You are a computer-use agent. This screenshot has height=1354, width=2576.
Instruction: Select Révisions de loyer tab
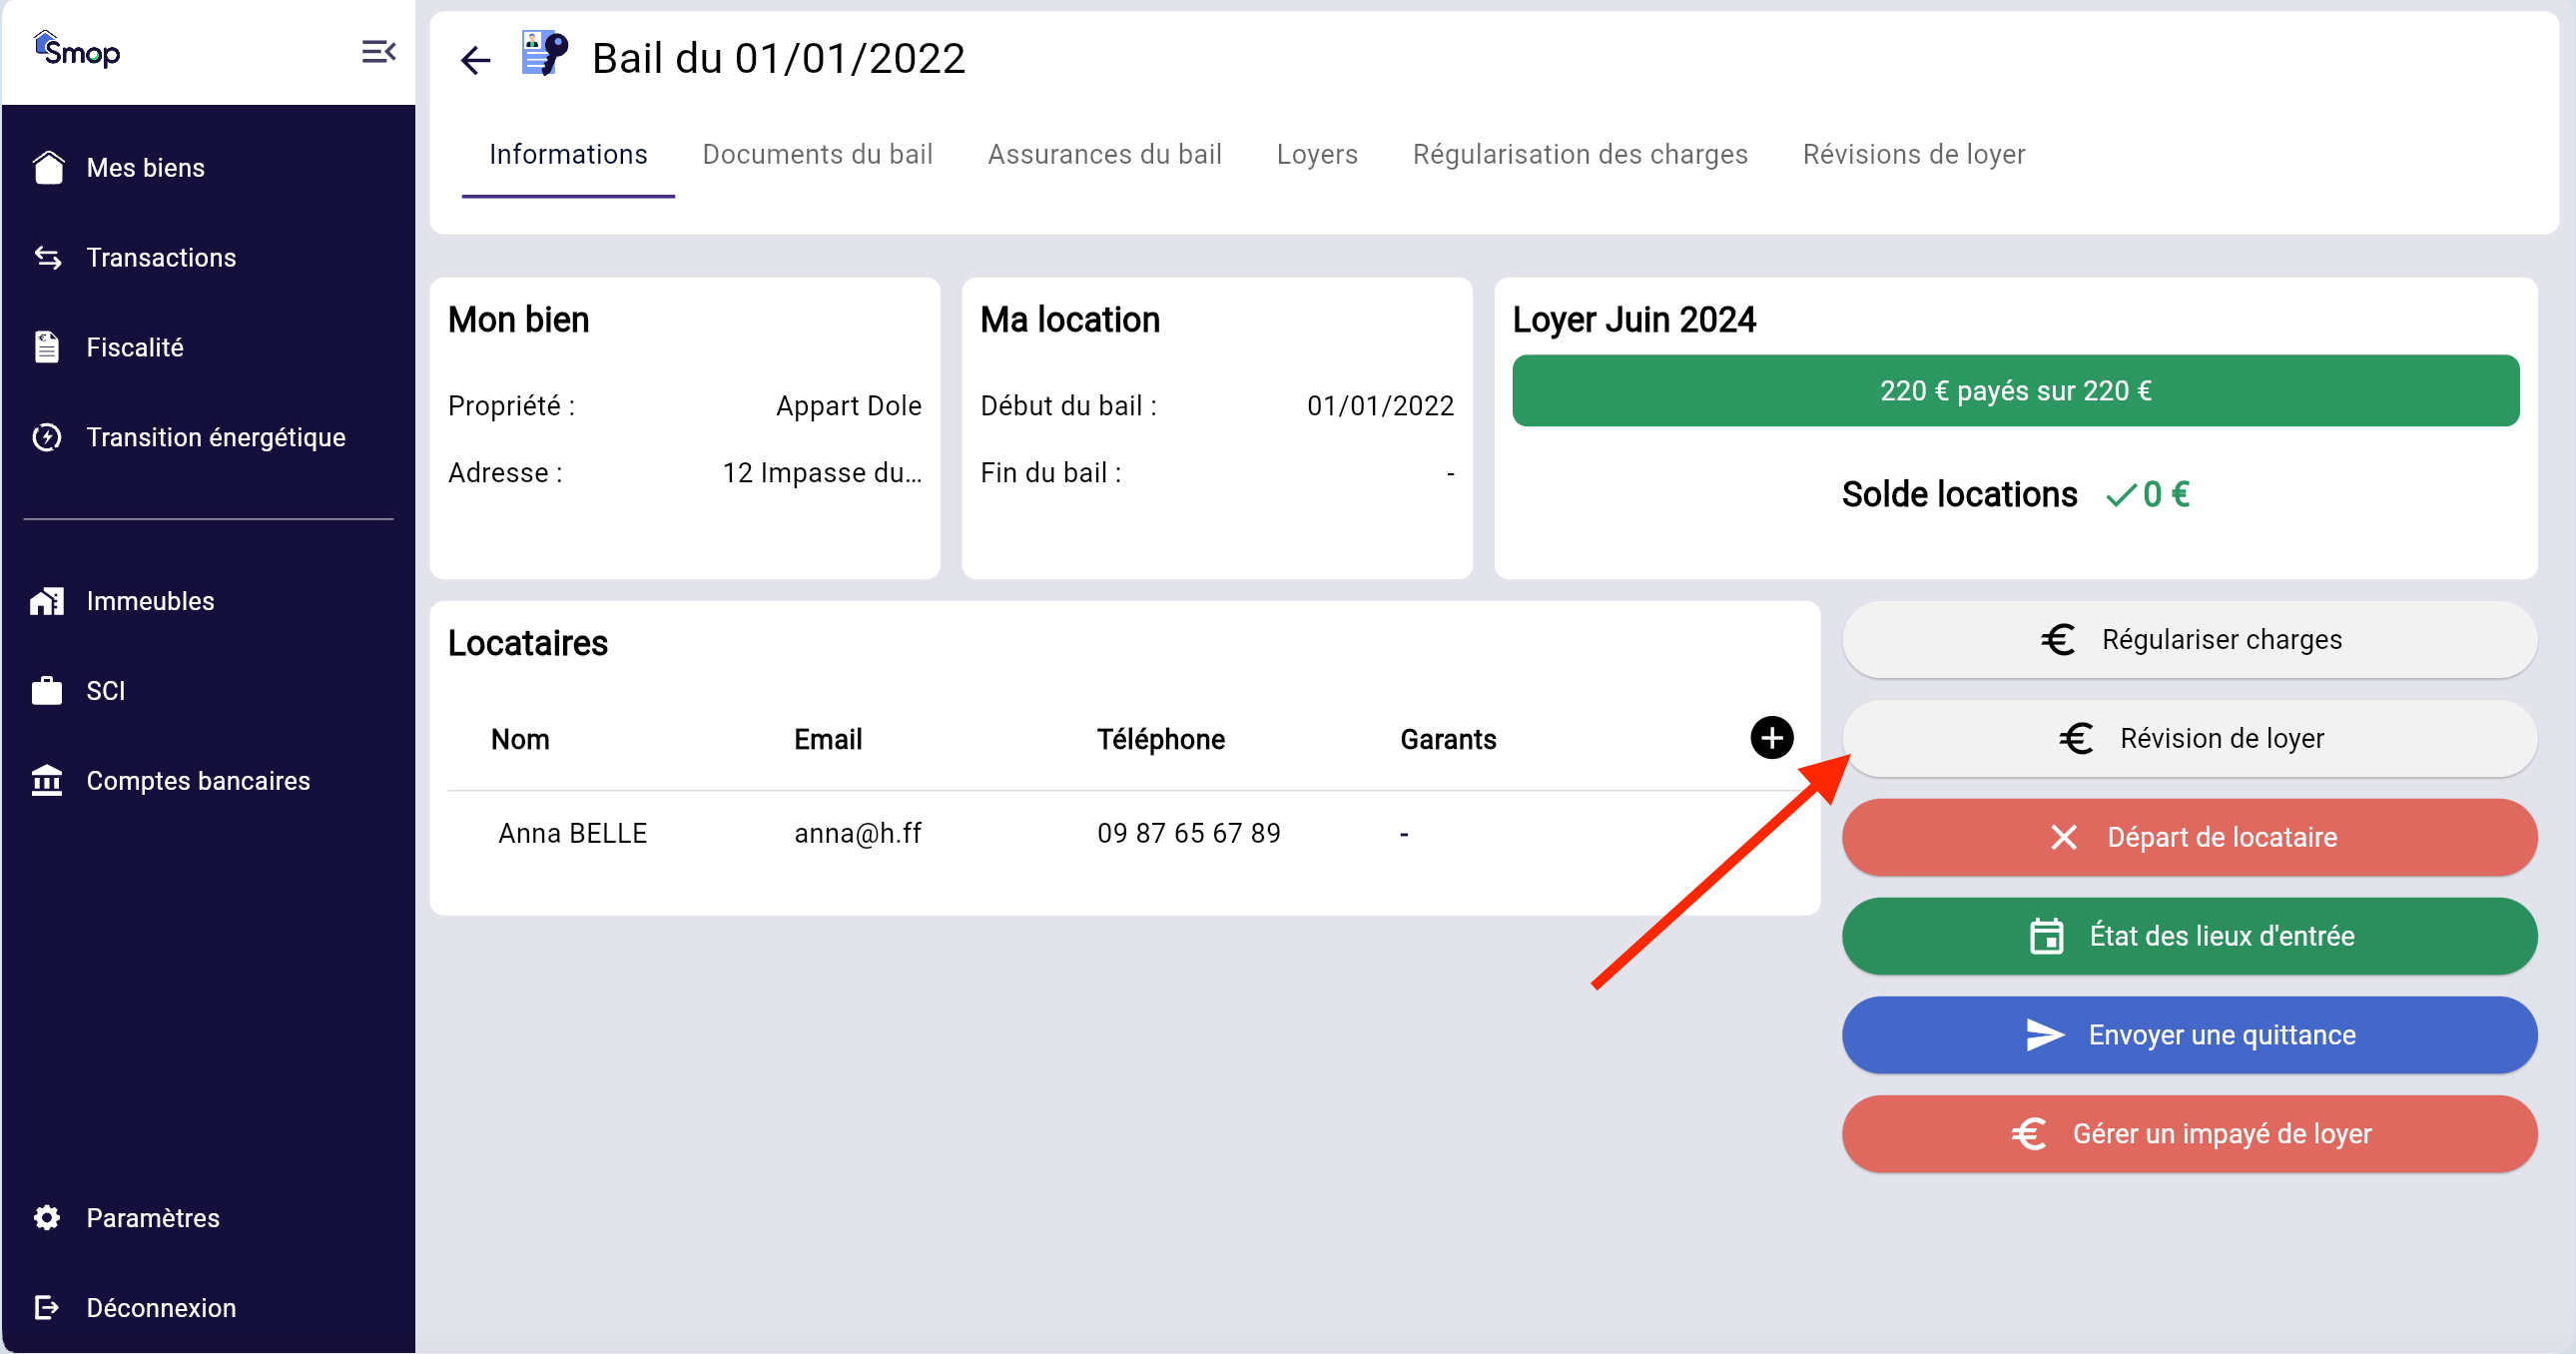click(1913, 154)
